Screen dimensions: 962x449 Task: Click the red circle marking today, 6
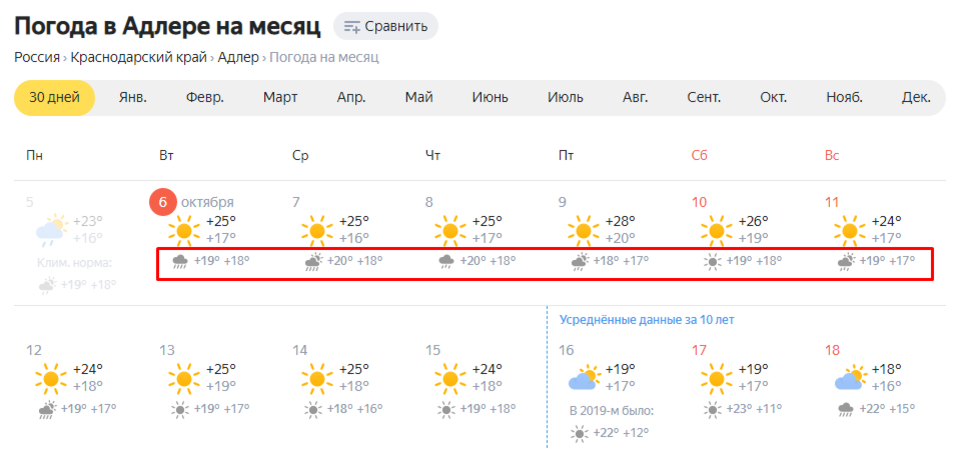pyautogui.click(x=163, y=203)
